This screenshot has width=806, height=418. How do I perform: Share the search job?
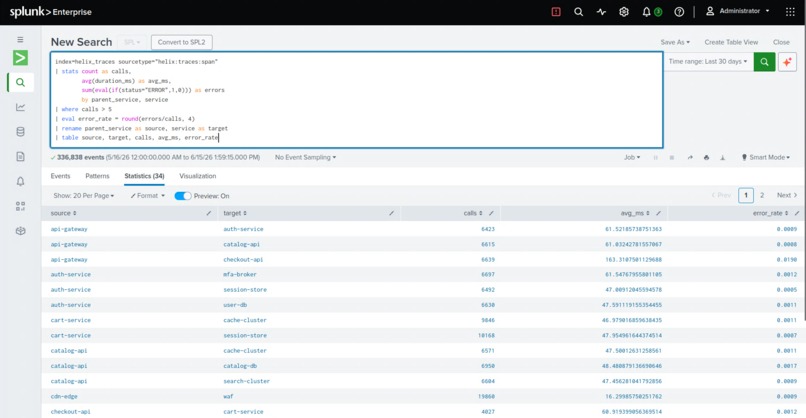[690, 158]
